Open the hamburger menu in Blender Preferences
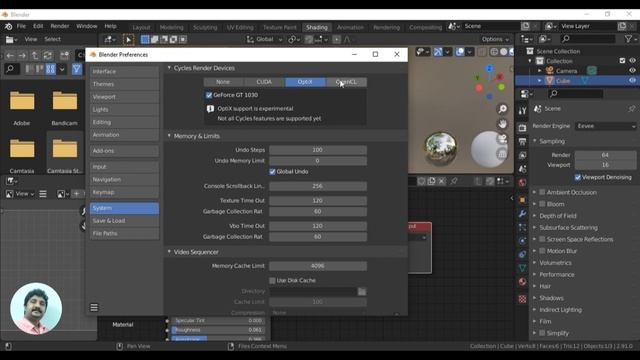 point(94,307)
